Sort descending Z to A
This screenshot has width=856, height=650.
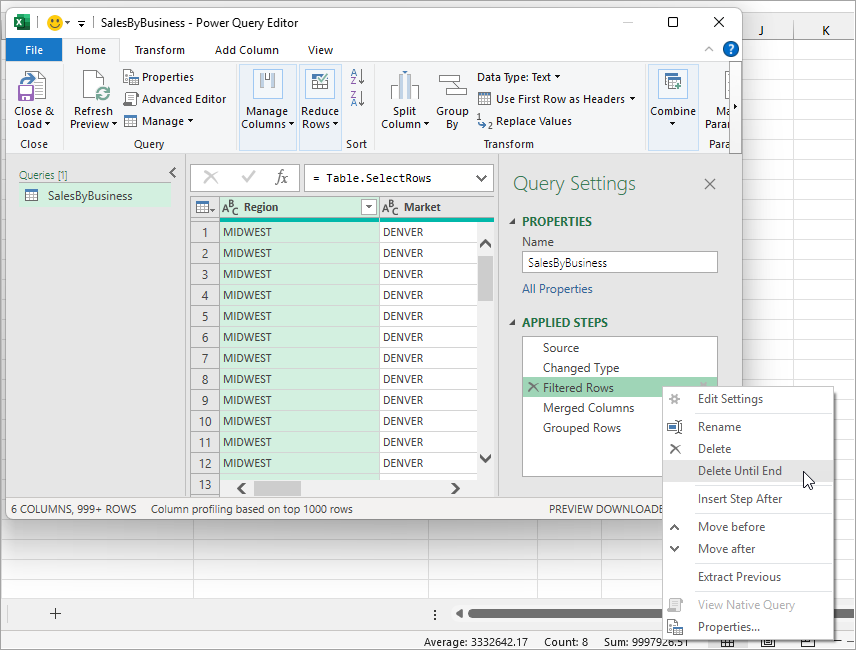358,99
